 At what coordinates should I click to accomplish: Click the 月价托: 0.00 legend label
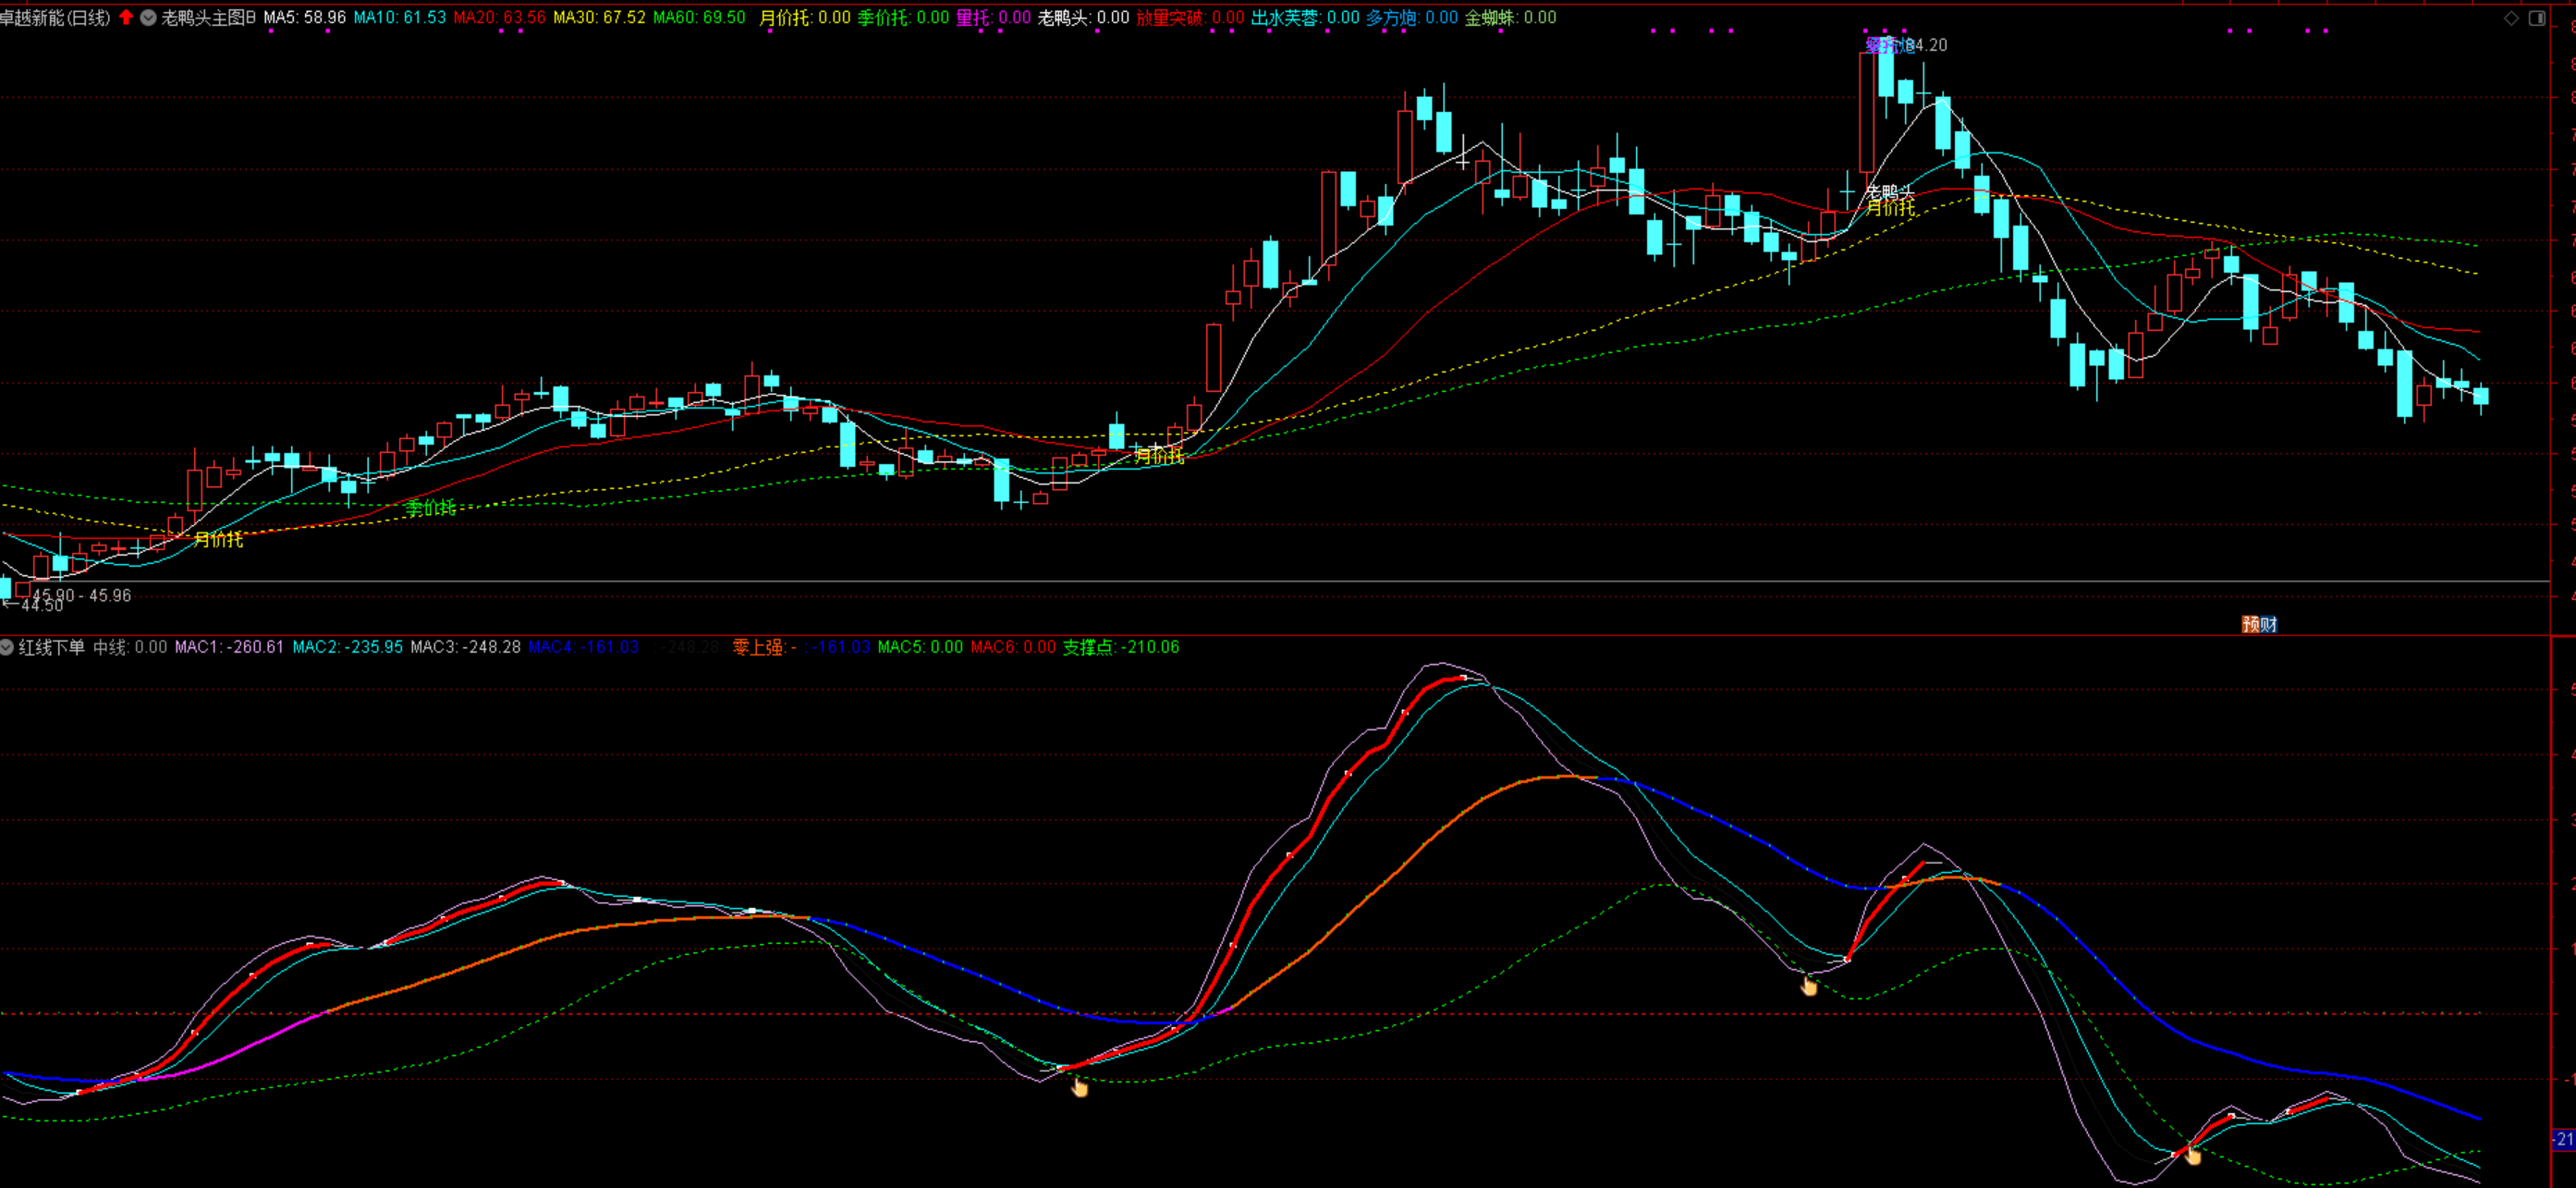point(805,17)
